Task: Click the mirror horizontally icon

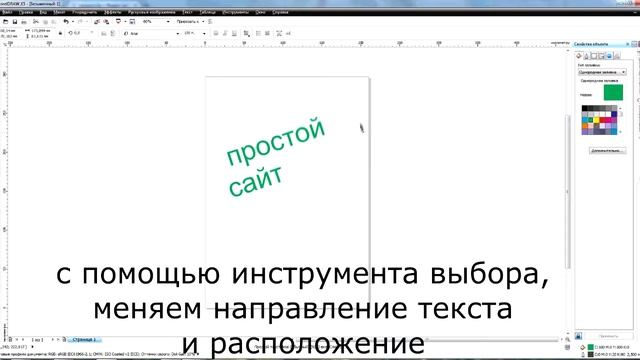Action: point(104,33)
